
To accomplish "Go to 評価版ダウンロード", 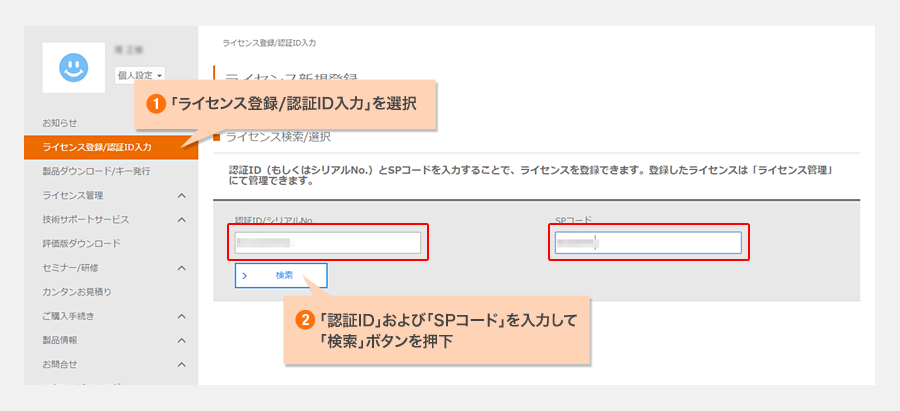I will click(81, 243).
